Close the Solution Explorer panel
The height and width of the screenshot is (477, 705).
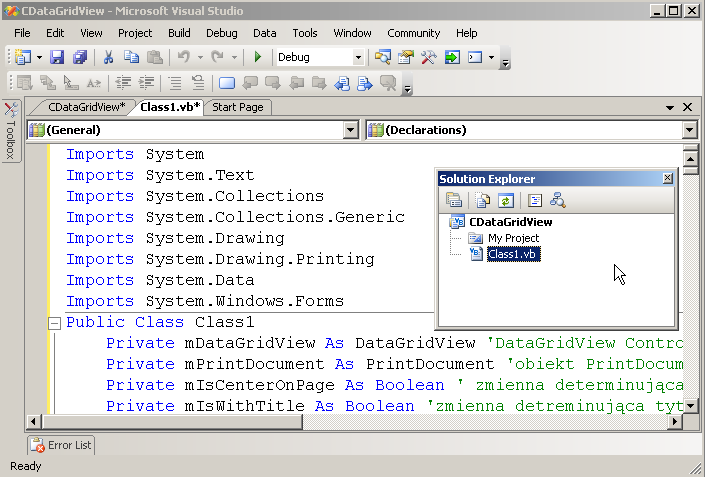pyautogui.click(x=668, y=178)
